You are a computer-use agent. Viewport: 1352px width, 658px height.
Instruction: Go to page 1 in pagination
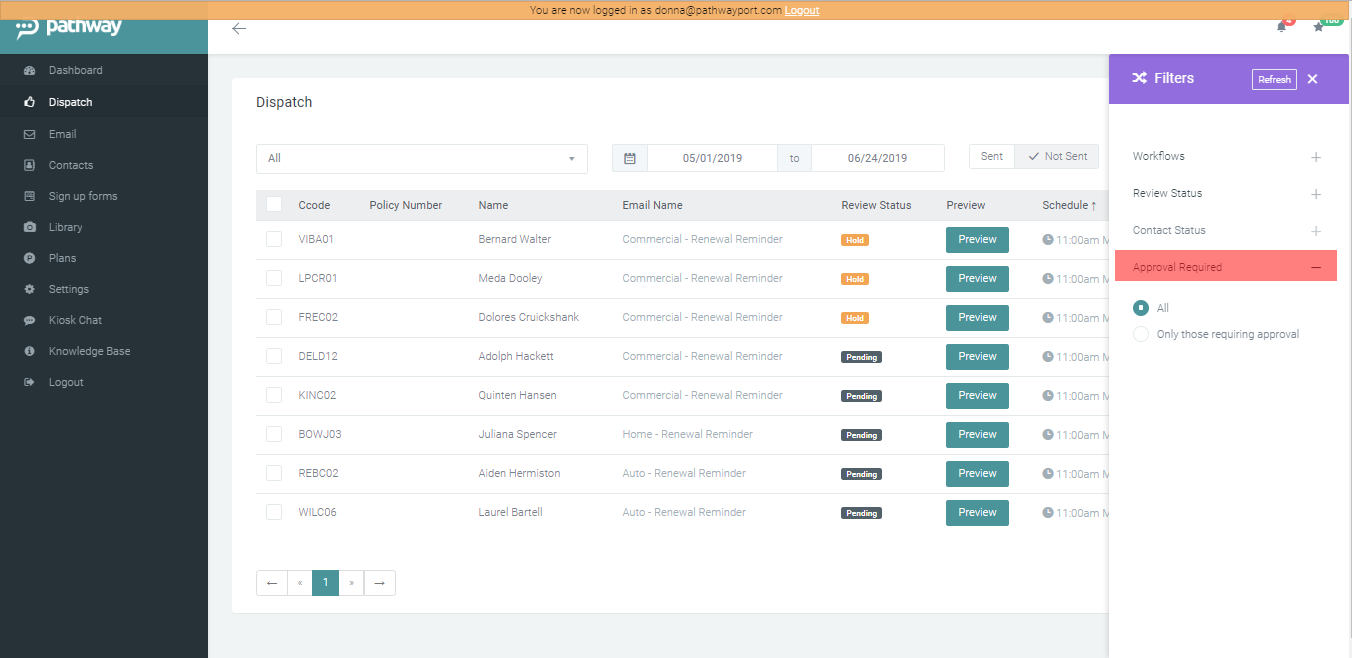click(325, 582)
